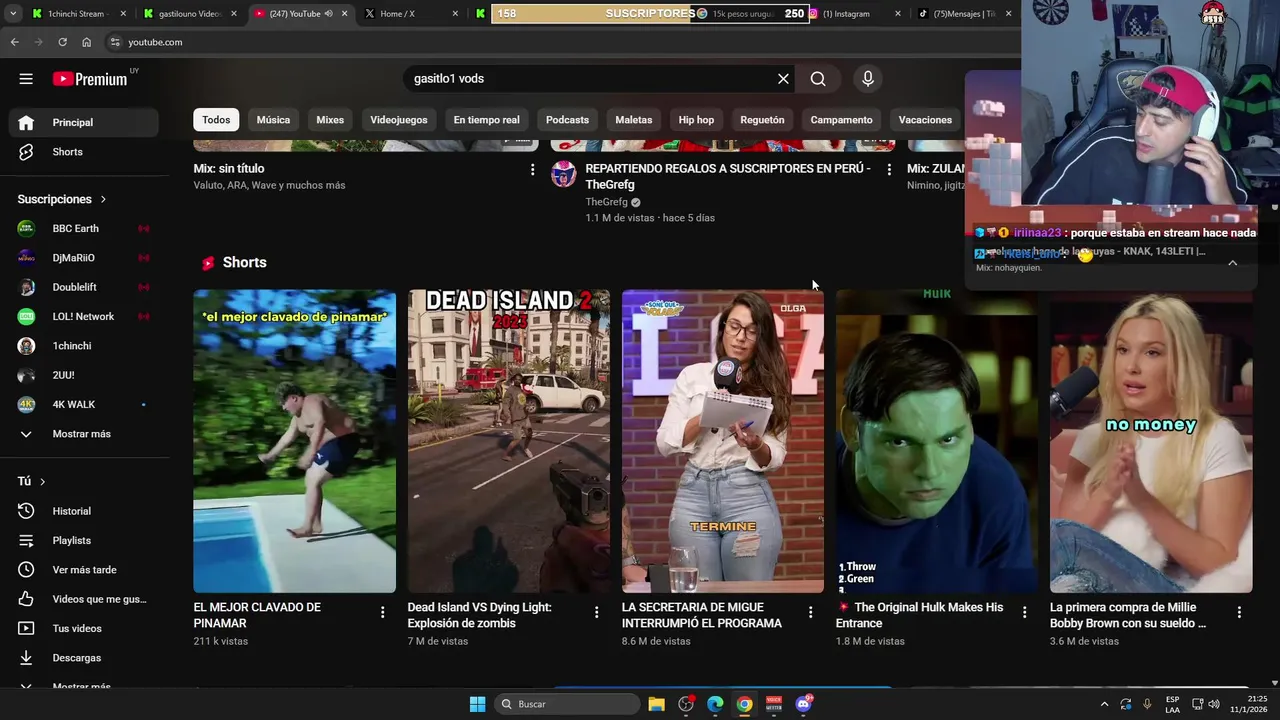Clear the search box with the X

(x=783, y=79)
